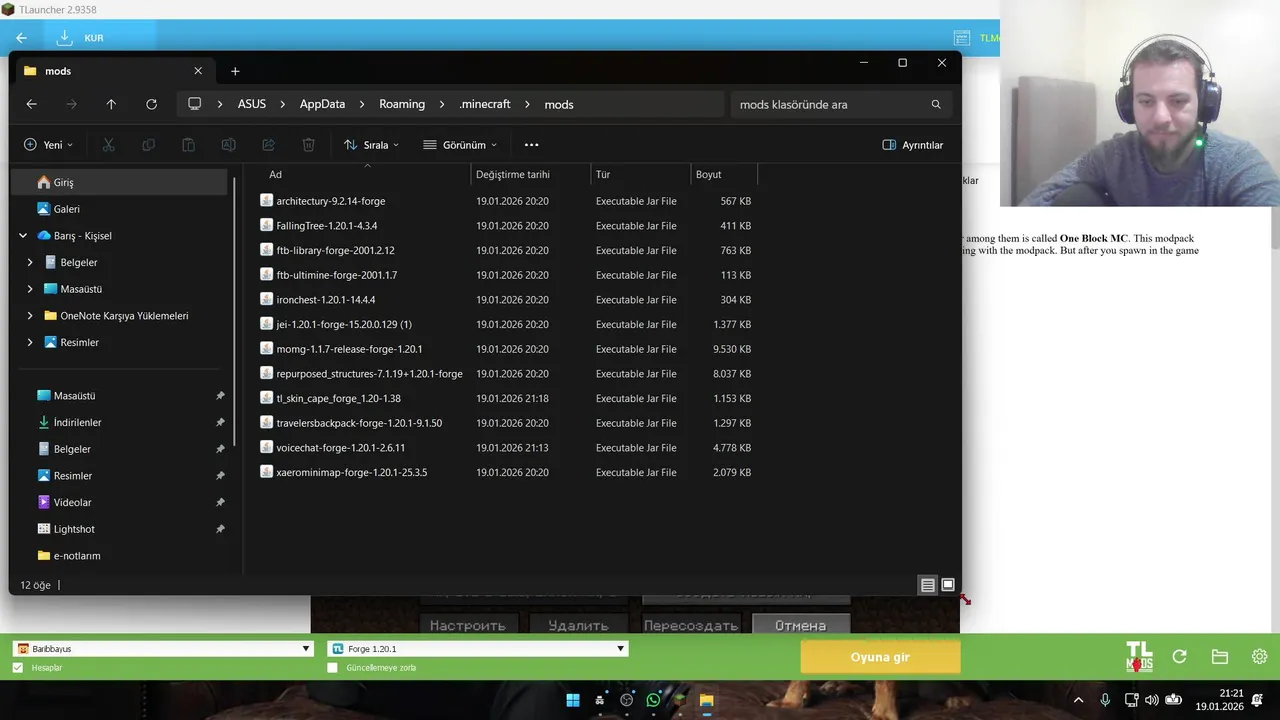Click the Отмена button behind Explorer
This screenshot has width=1280, height=720.
pos(800,625)
